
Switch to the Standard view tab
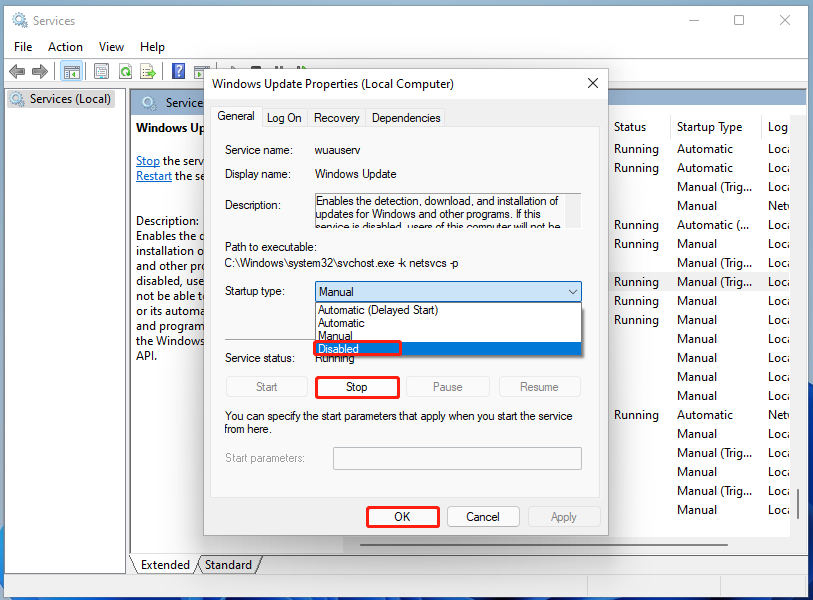tap(228, 564)
